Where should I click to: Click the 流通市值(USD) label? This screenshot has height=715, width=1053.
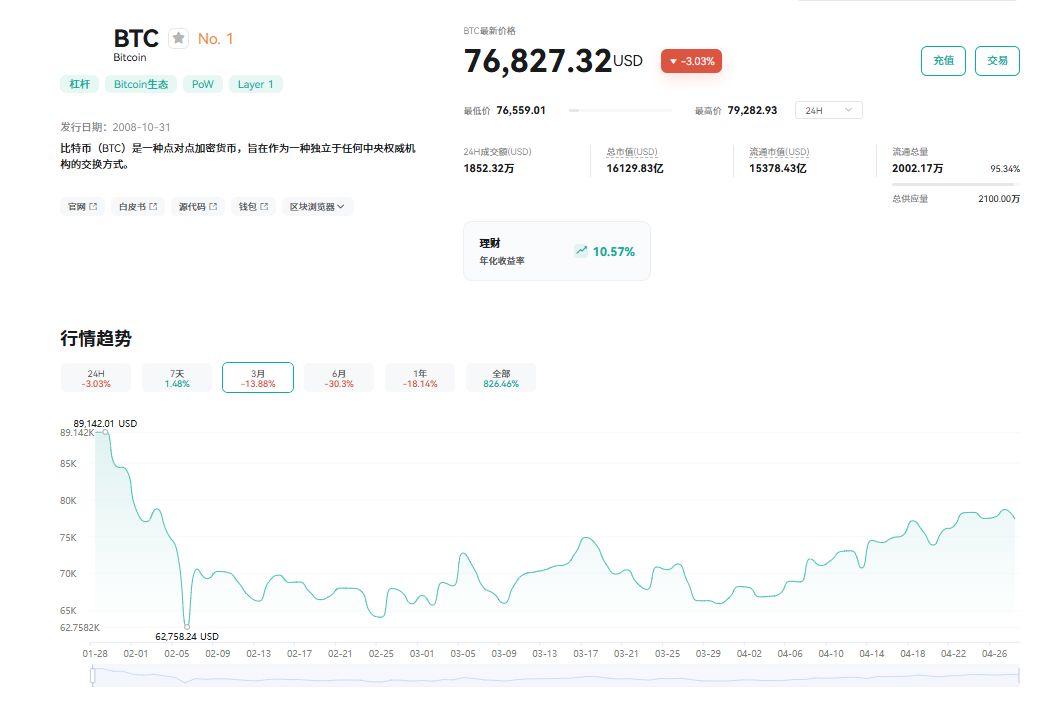tap(779, 152)
